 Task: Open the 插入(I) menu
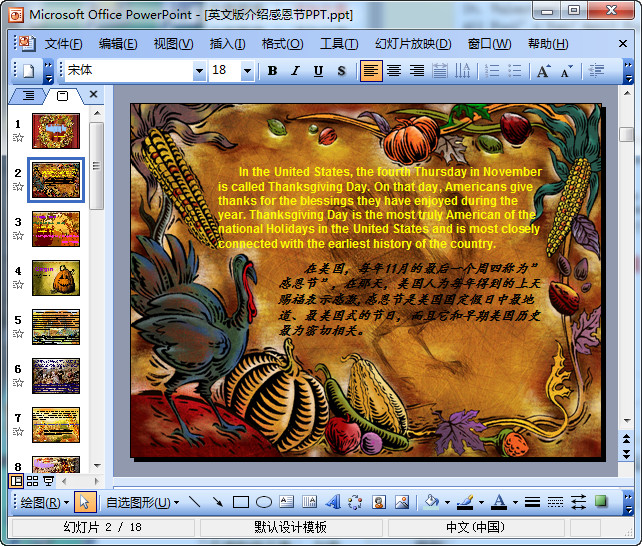pos(227,44)
